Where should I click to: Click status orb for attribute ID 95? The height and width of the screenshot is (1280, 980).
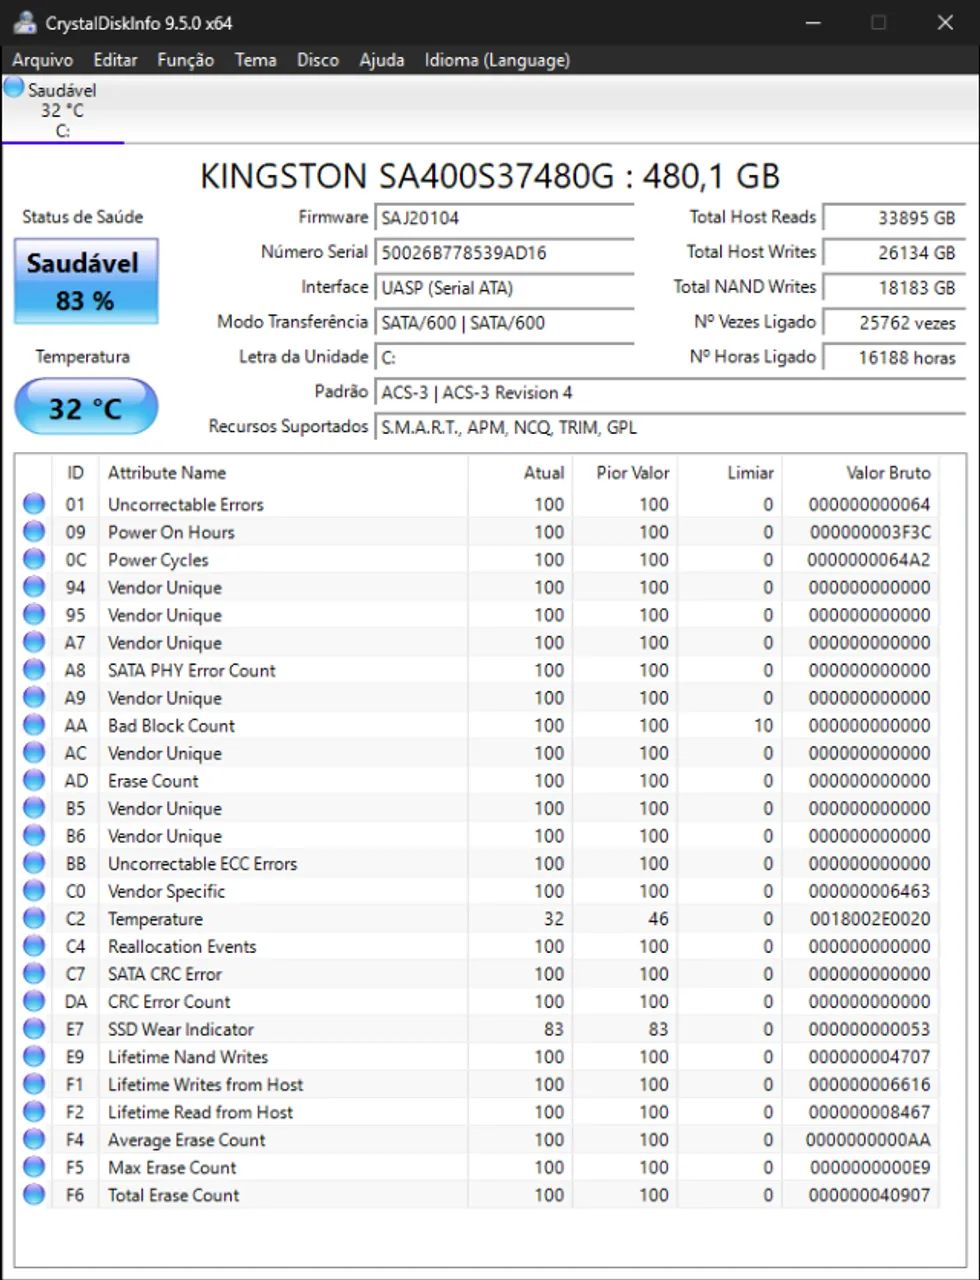pos(34,615)
